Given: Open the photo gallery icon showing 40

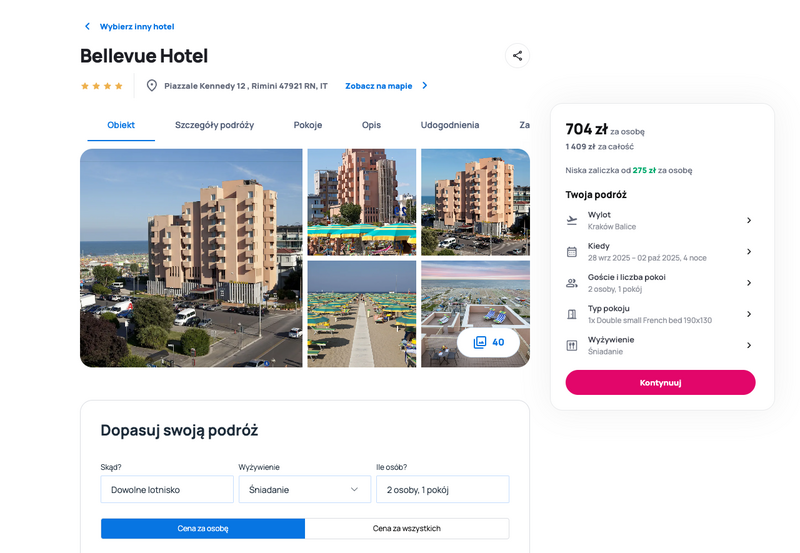Looking at the screenshot, I should pyautogui.click(x=480, y=342).
